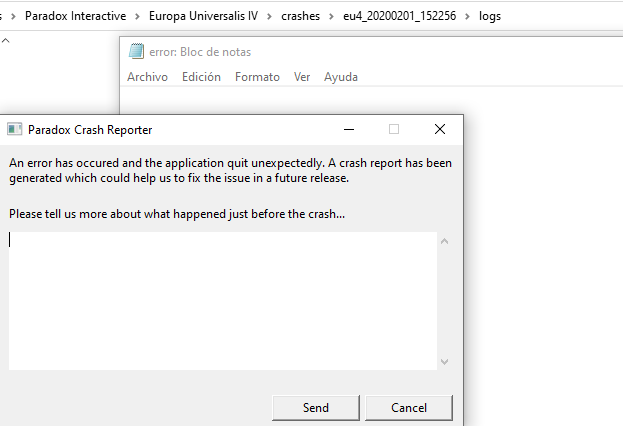Expand chevron before logs breadcrumb
Viewport: 623px width, 426px height.
[467, 16]
